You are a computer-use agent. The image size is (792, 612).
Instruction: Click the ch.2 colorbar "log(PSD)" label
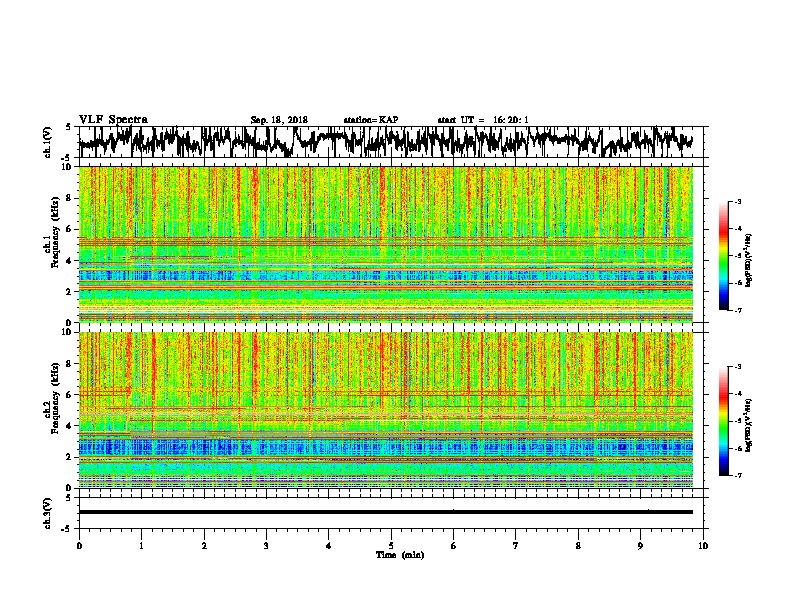[x=749, y=425]
